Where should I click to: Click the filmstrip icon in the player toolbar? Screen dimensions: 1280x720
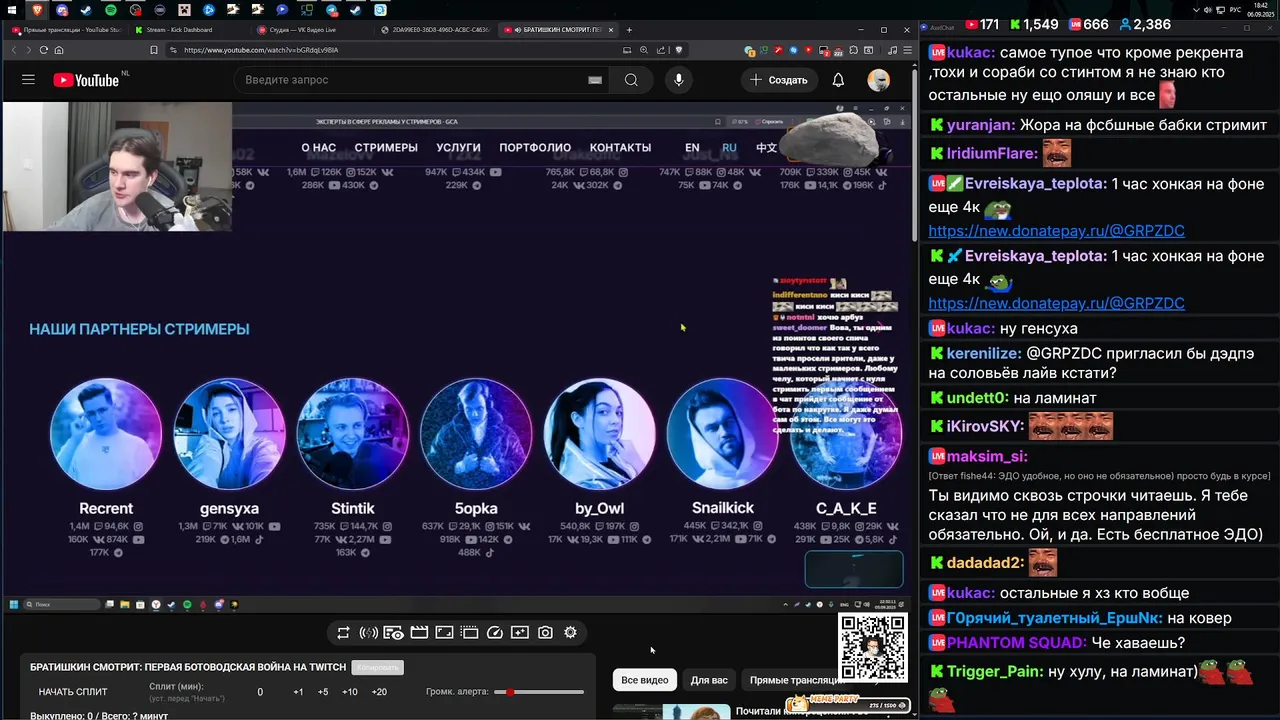pos(469,632)
